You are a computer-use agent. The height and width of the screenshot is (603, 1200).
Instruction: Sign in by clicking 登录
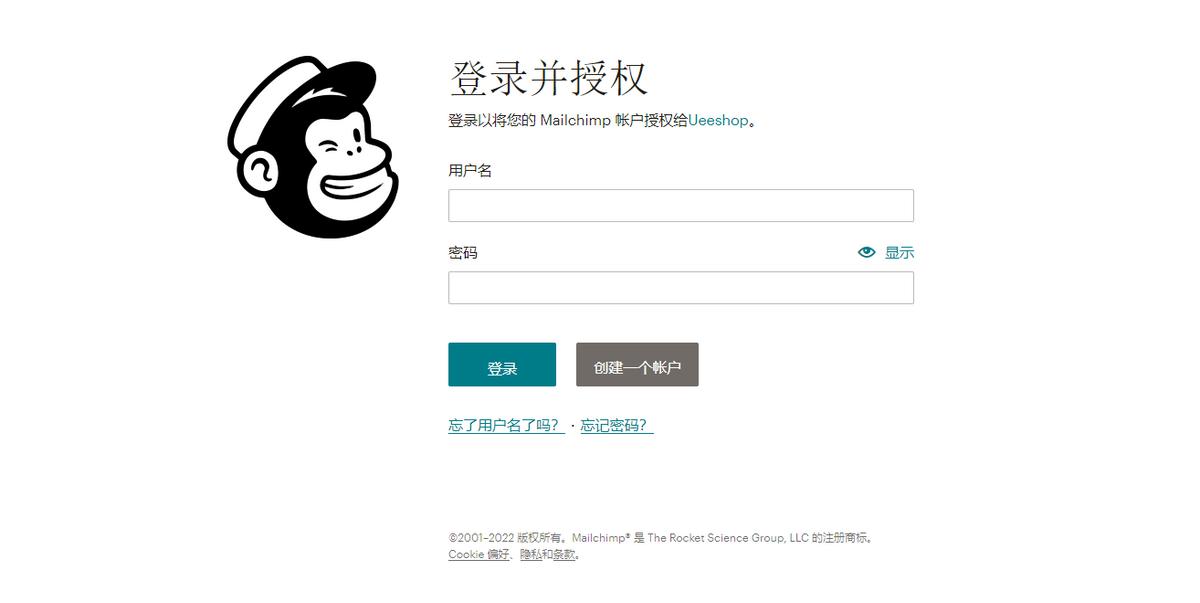tap(501, 364)
